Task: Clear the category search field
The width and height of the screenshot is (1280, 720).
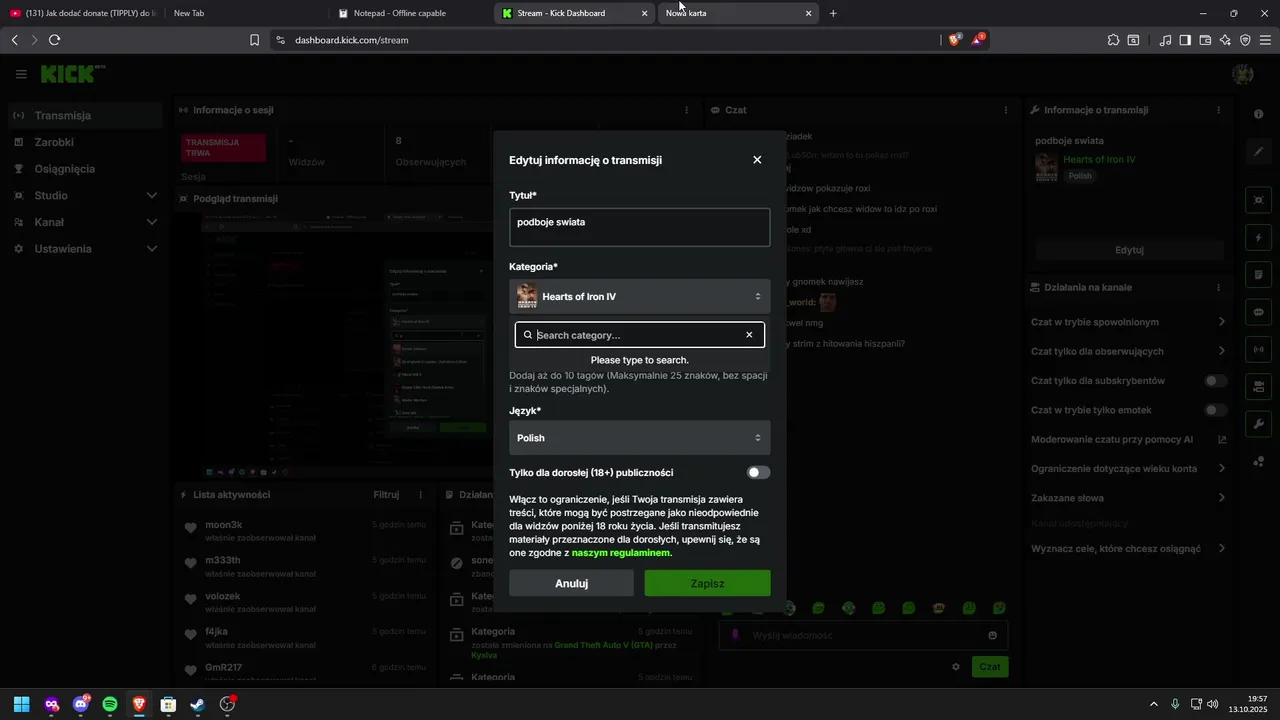Action: point(749,335)
